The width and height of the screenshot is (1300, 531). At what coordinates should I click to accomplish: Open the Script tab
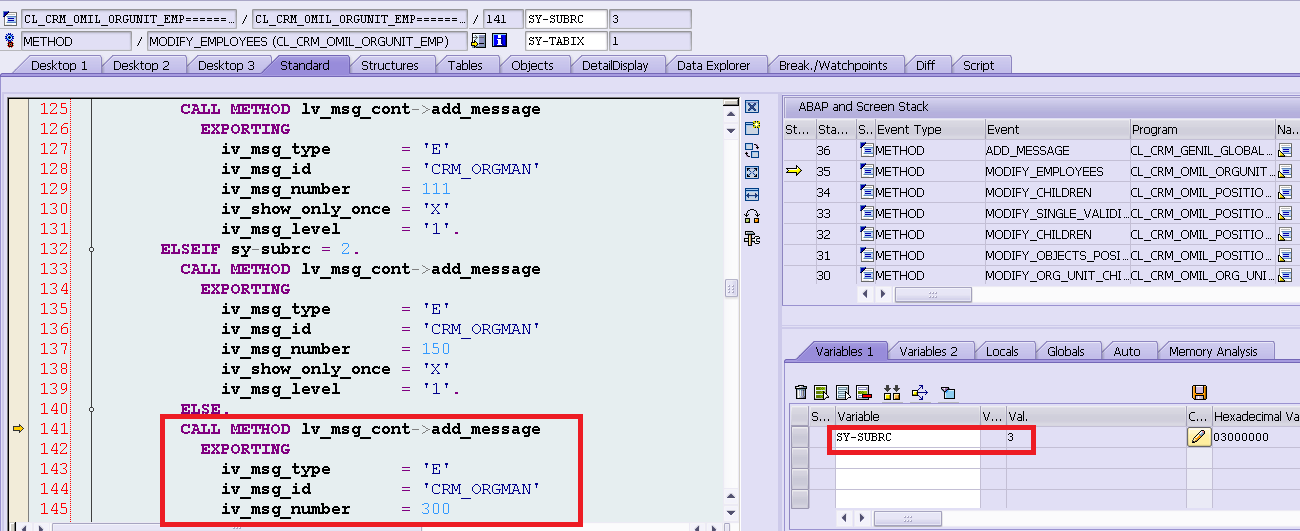click(978, 65)
